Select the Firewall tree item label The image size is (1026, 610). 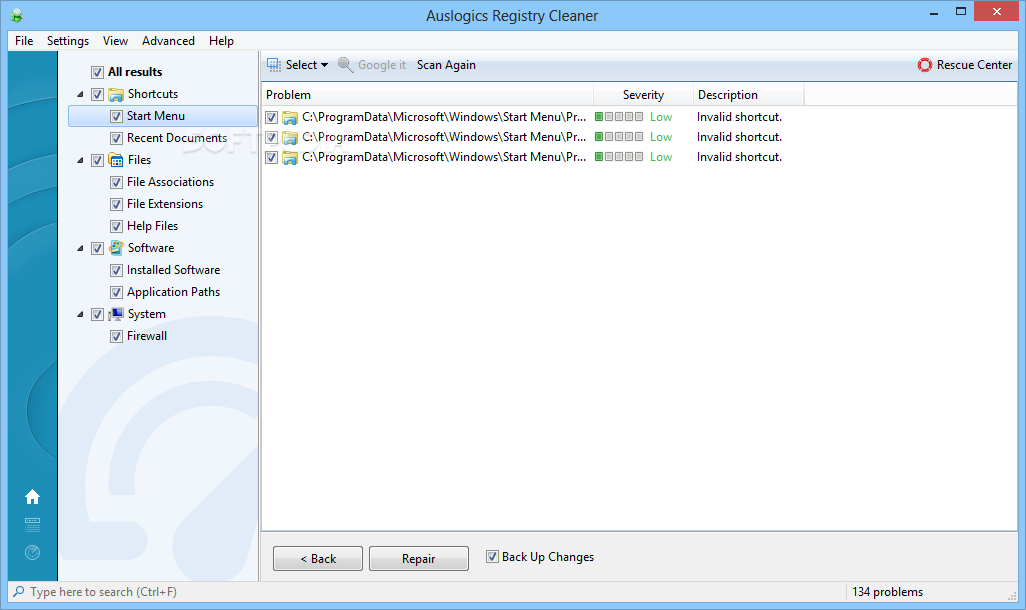tap(147, 336)
